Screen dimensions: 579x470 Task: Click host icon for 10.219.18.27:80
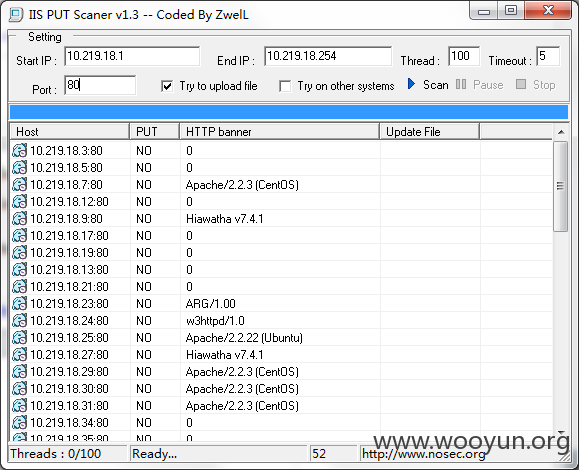(x=20, y=354)
